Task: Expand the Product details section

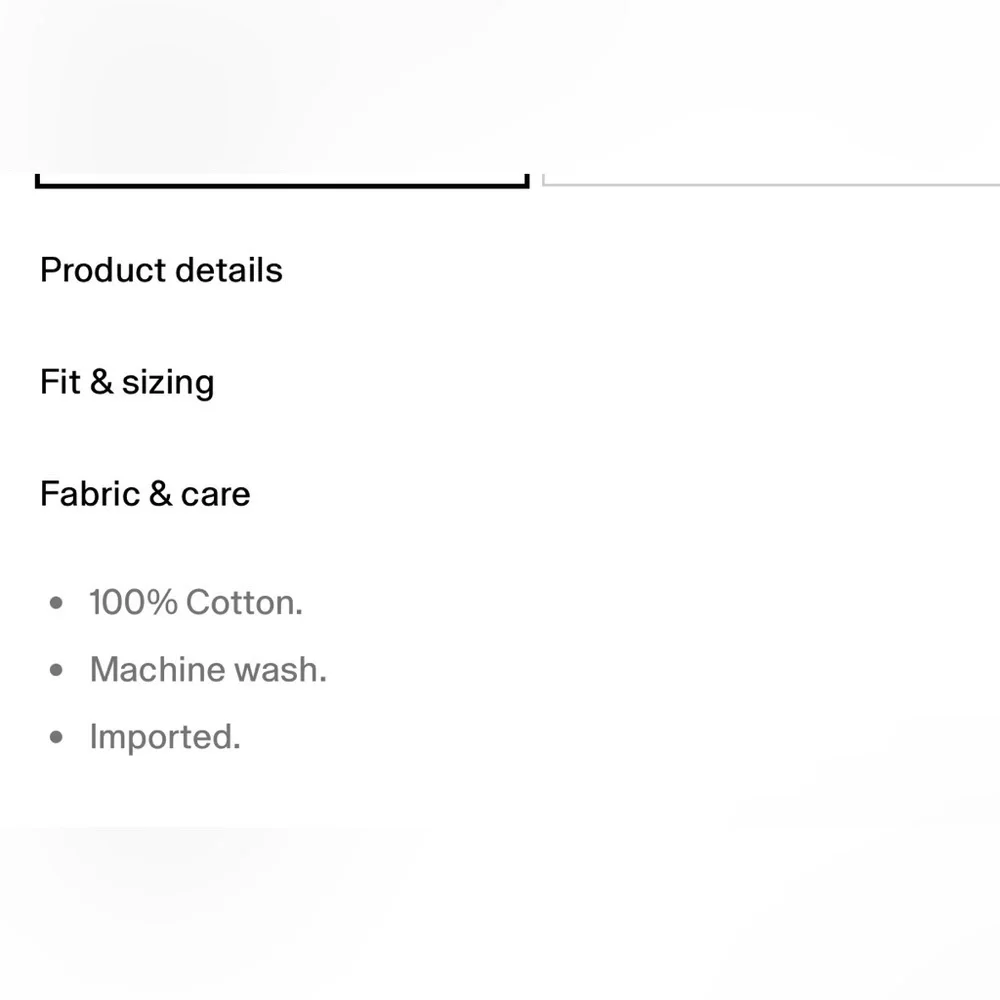Action: pos(161,270)
